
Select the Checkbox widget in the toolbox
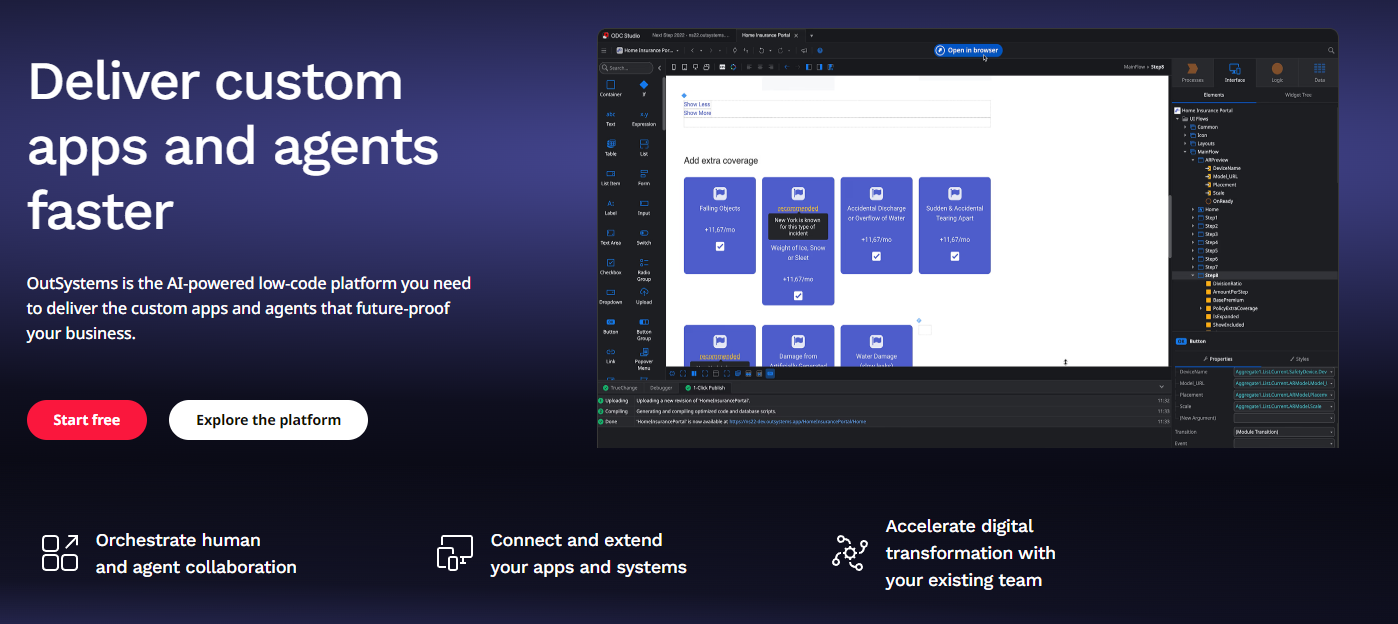[x=610, y=263]
